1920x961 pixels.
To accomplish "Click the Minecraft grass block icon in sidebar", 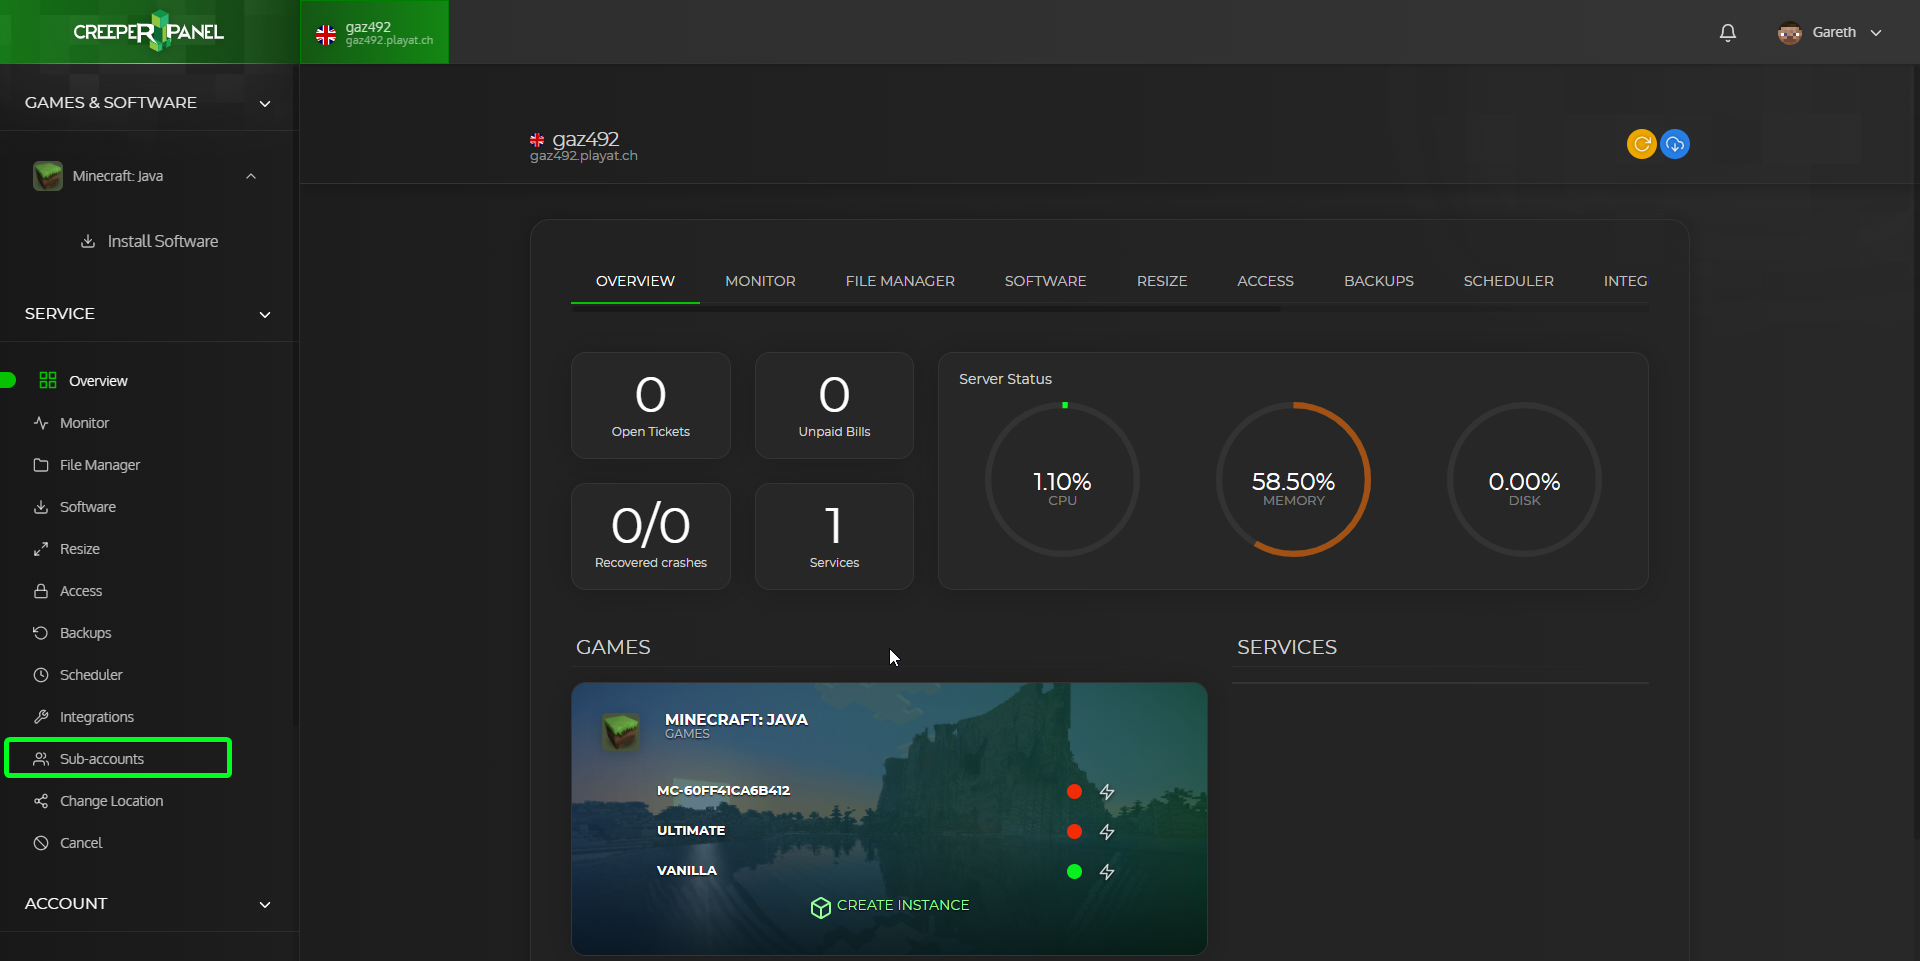I will coord(48,176).
